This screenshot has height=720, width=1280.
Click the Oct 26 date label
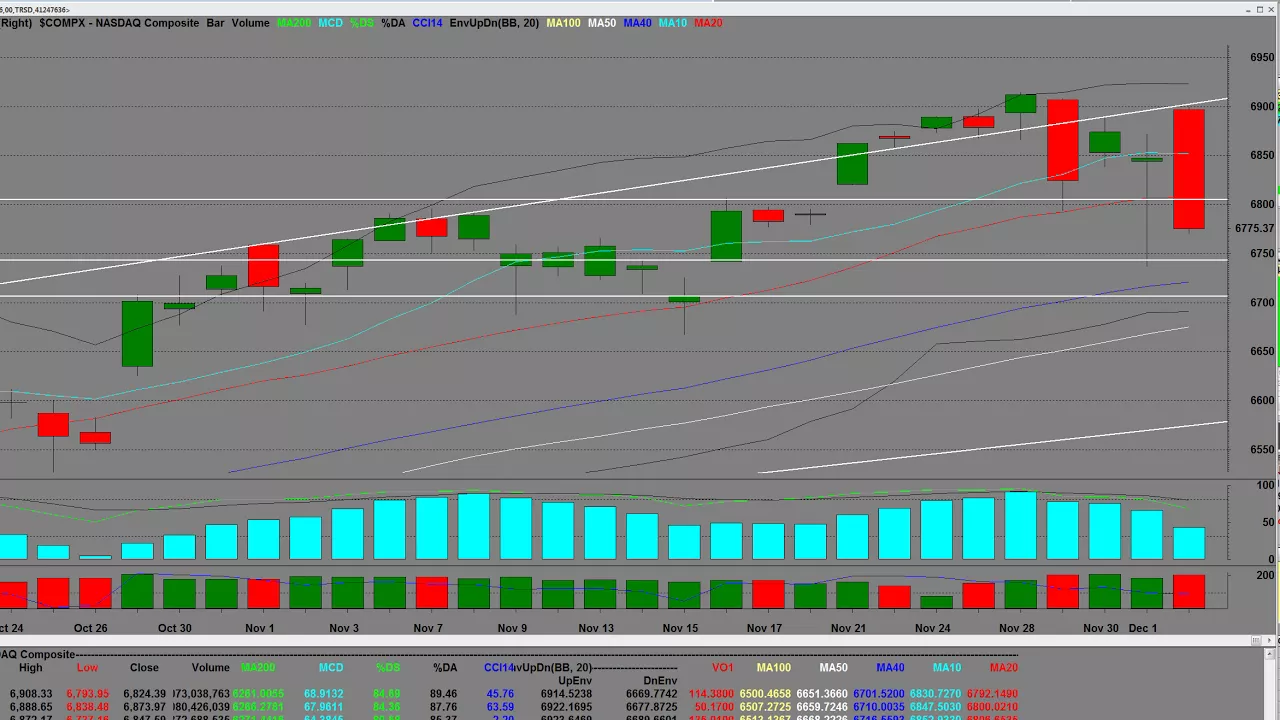pyautogui.click(x=90, y=628)
